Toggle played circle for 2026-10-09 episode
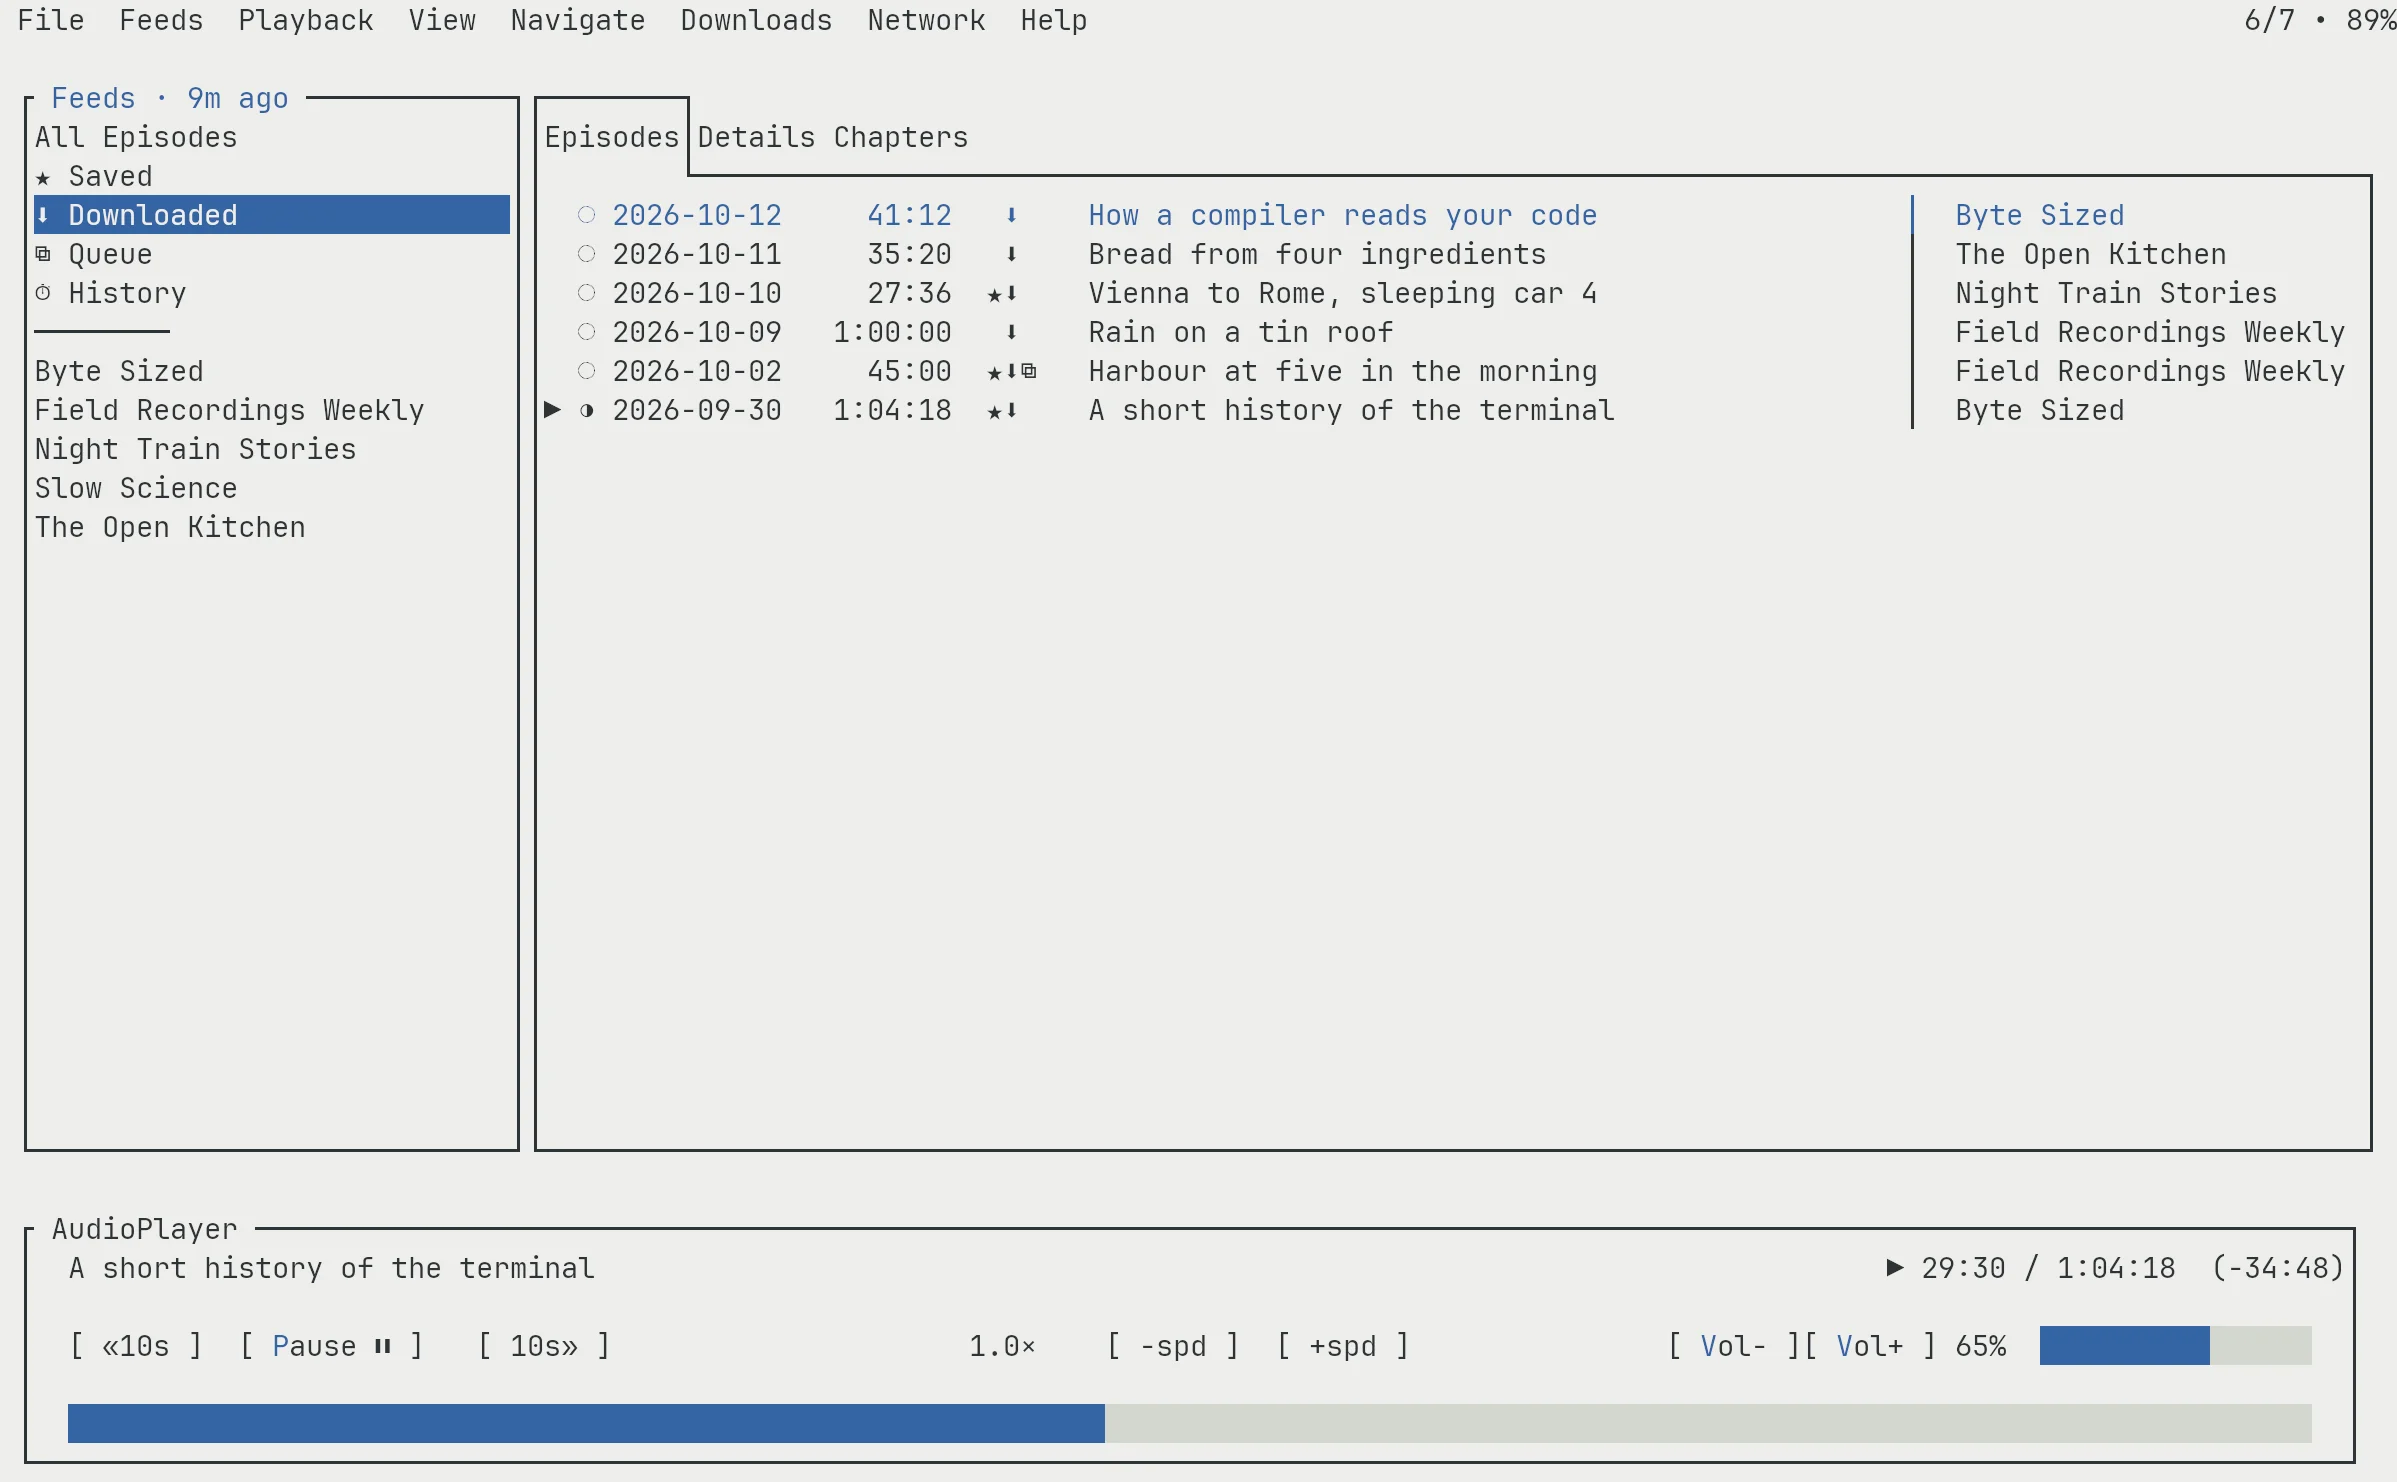The image size is (2397, 1482). [x=587, y=332]
